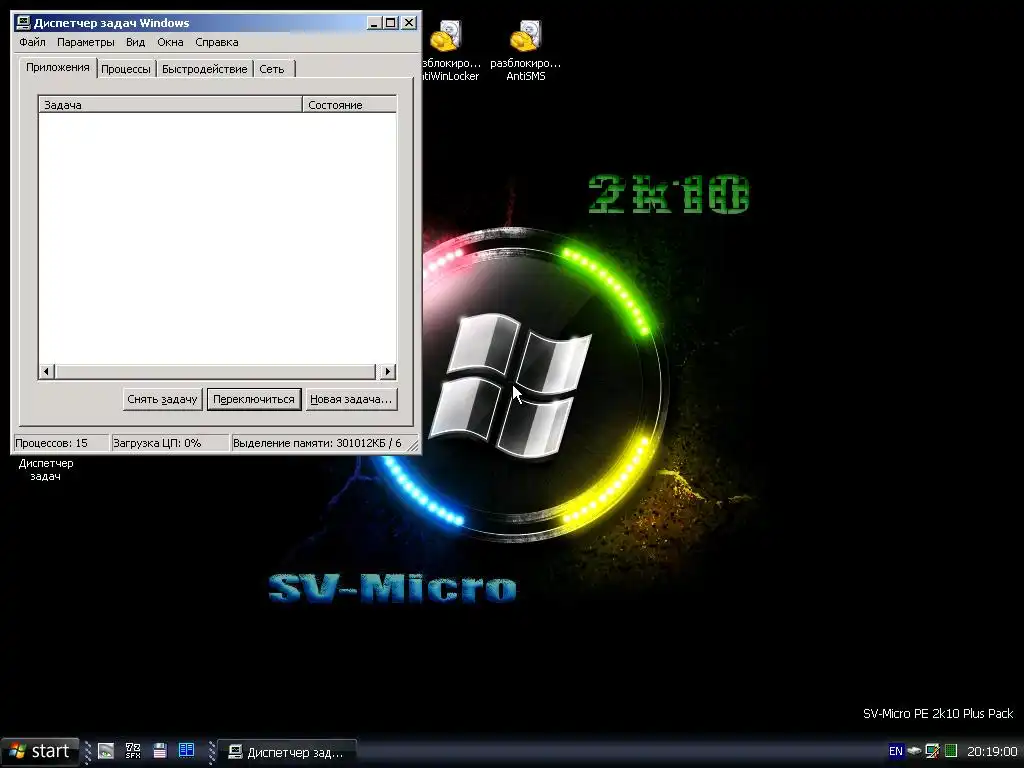This screenshot has height=768, width=1024.
Task: Switch to the Процессы tab
Action: tap(125, 69)
